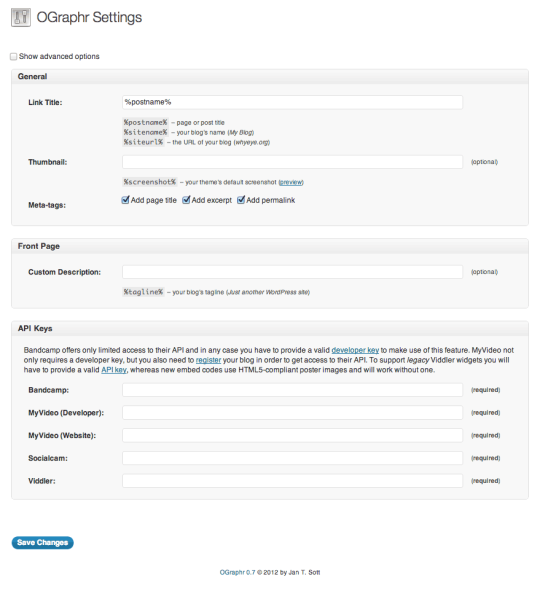Image resolution: width=540 pixels, height=596 pixels.
Task: Open Bandcamp developer key link
Action: (x=355, y=350)
